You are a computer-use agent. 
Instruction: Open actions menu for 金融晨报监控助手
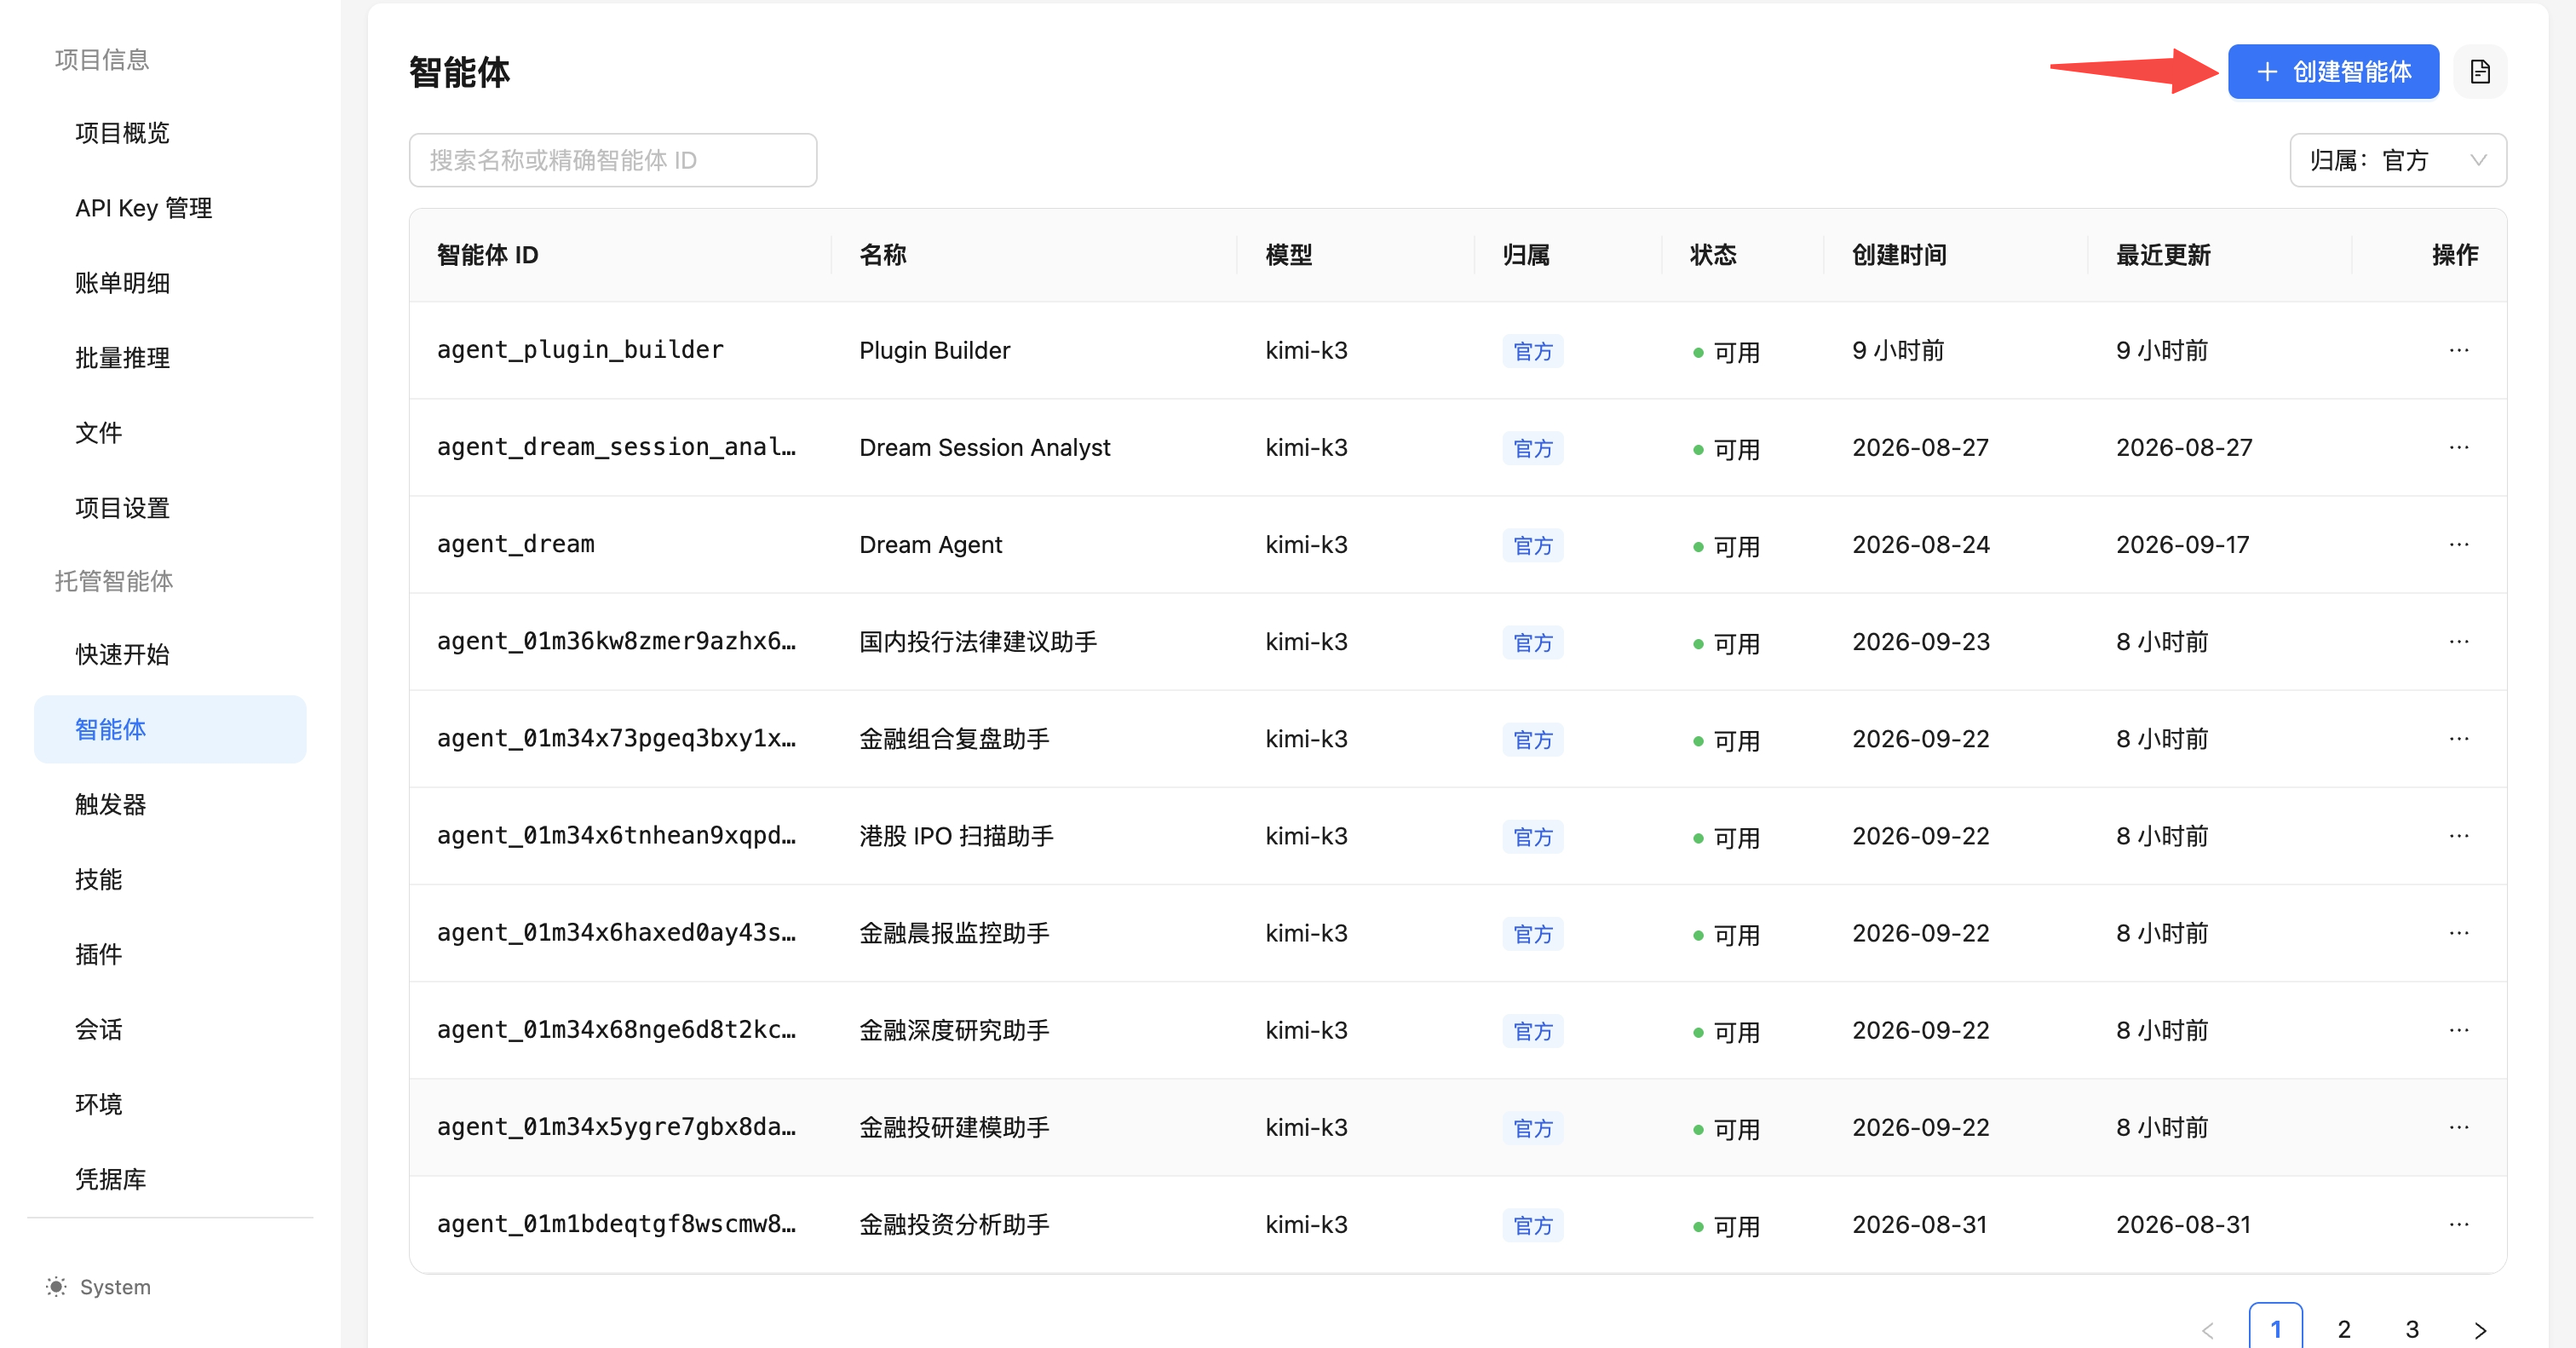tap(2458, 933)
